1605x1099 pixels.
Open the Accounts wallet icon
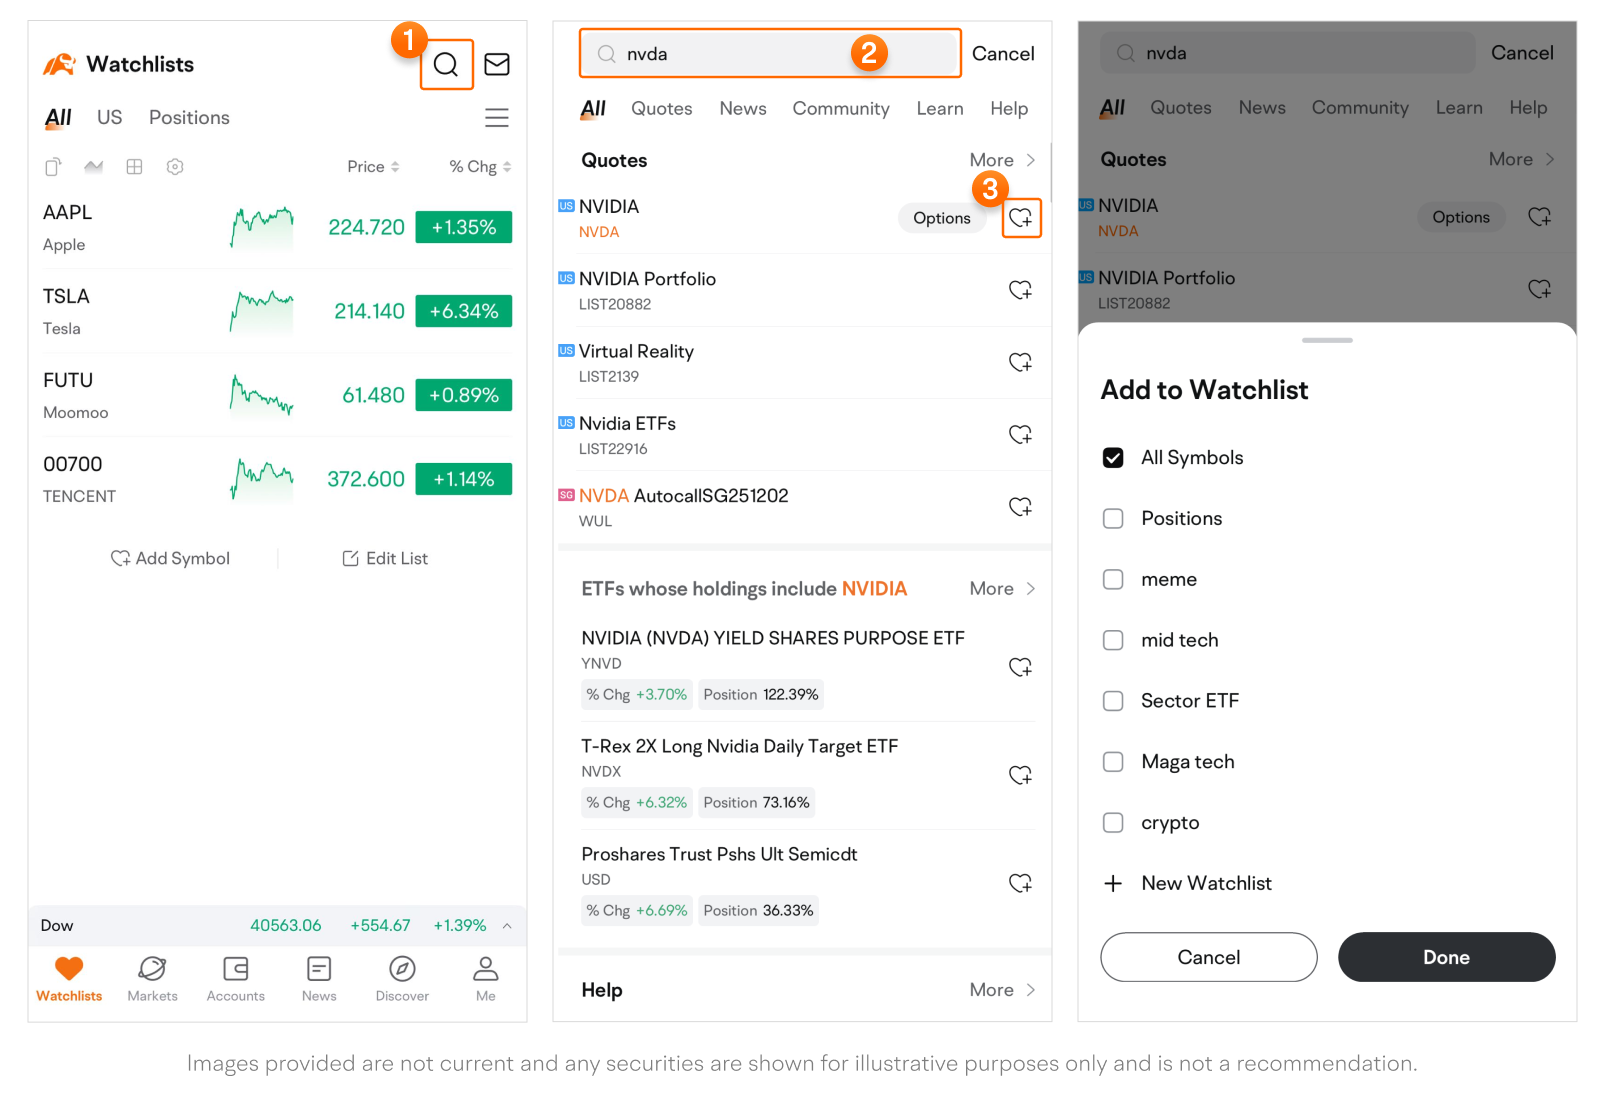[236, 978]
